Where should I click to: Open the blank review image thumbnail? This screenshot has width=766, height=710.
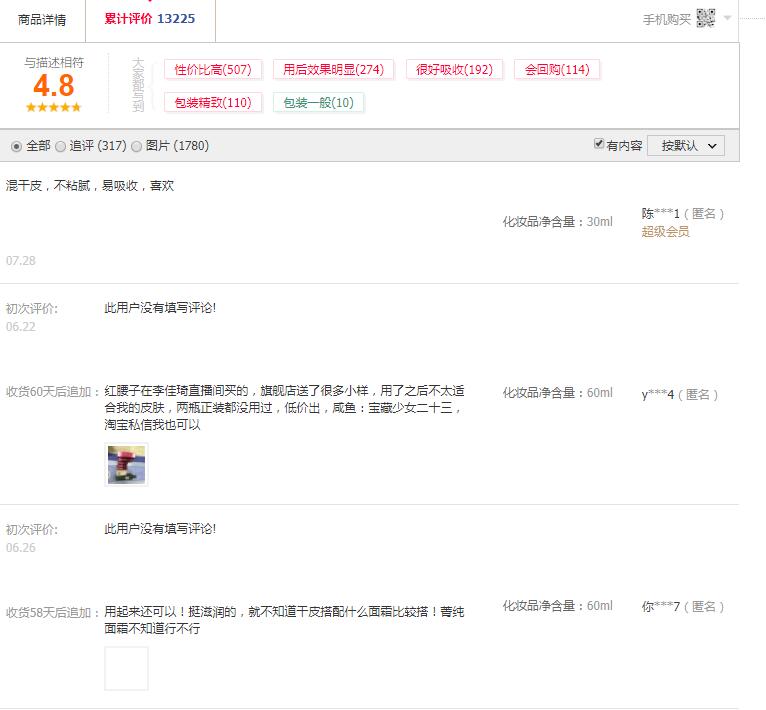pyautogui.click(x=126, y=668)
